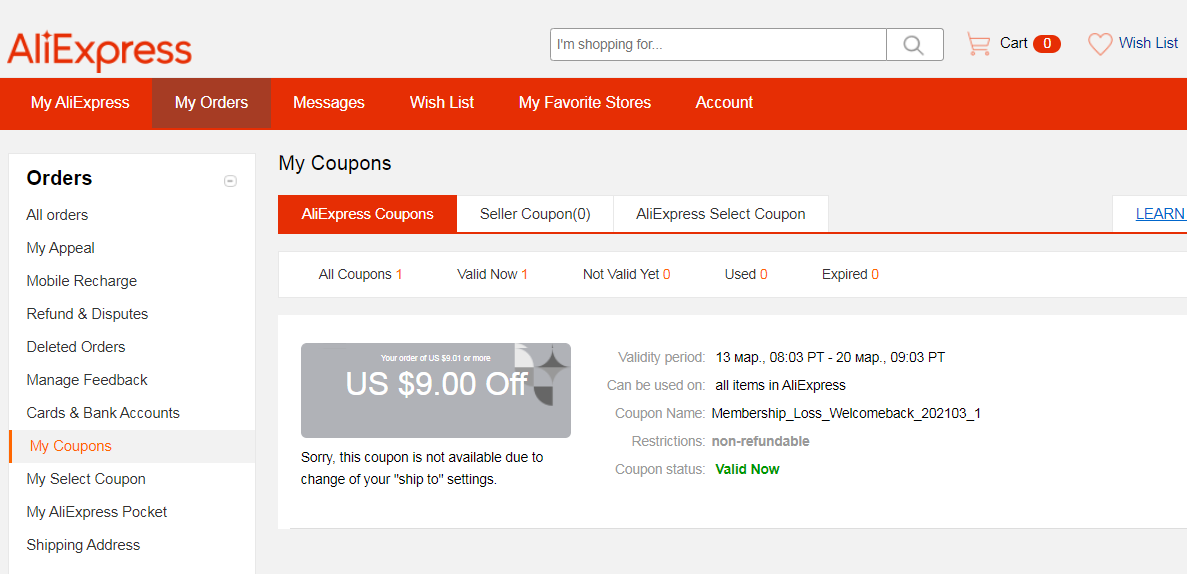Image resolution: width=1187 pixels, height=574 pixels.
Task: Open the shopping cart icon
Action: tap(978, 44)
